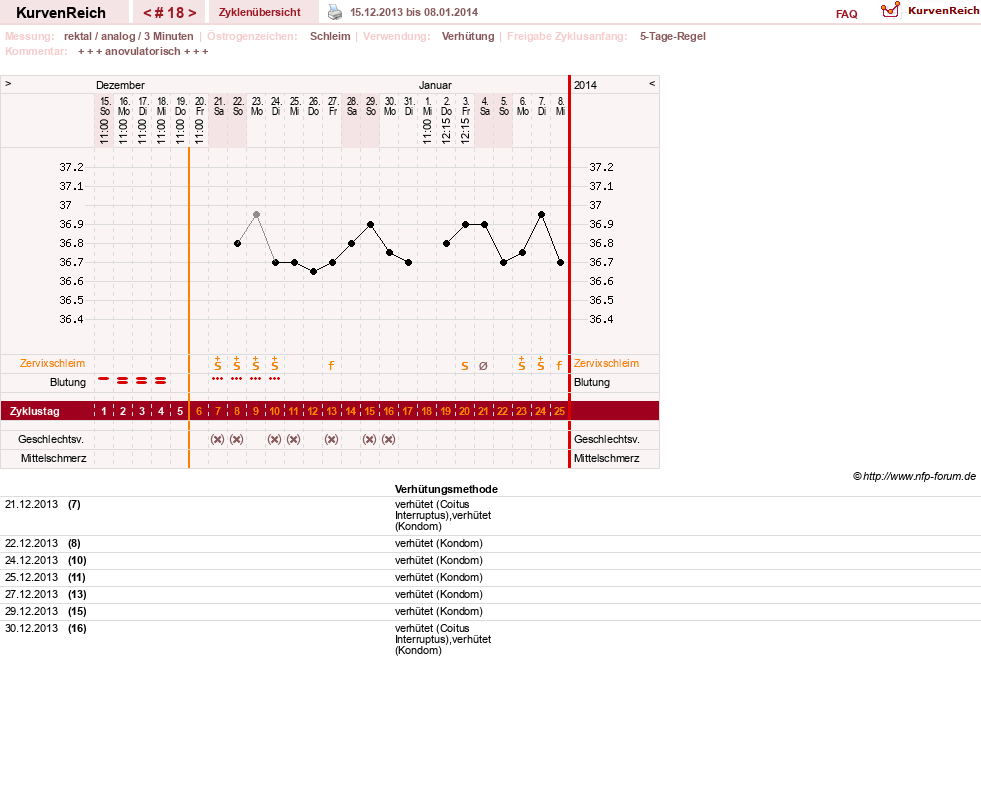
Task: Click the printer icon
Action: coord(335,12)
